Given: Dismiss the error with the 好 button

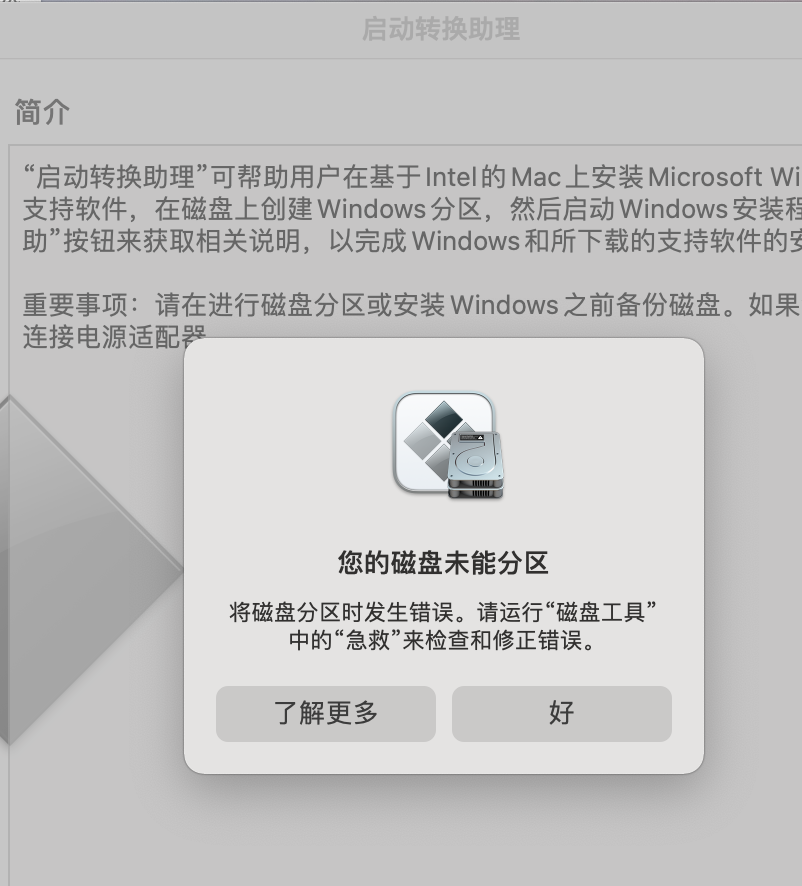Looking at the screenshot, I should coord(562,714).
